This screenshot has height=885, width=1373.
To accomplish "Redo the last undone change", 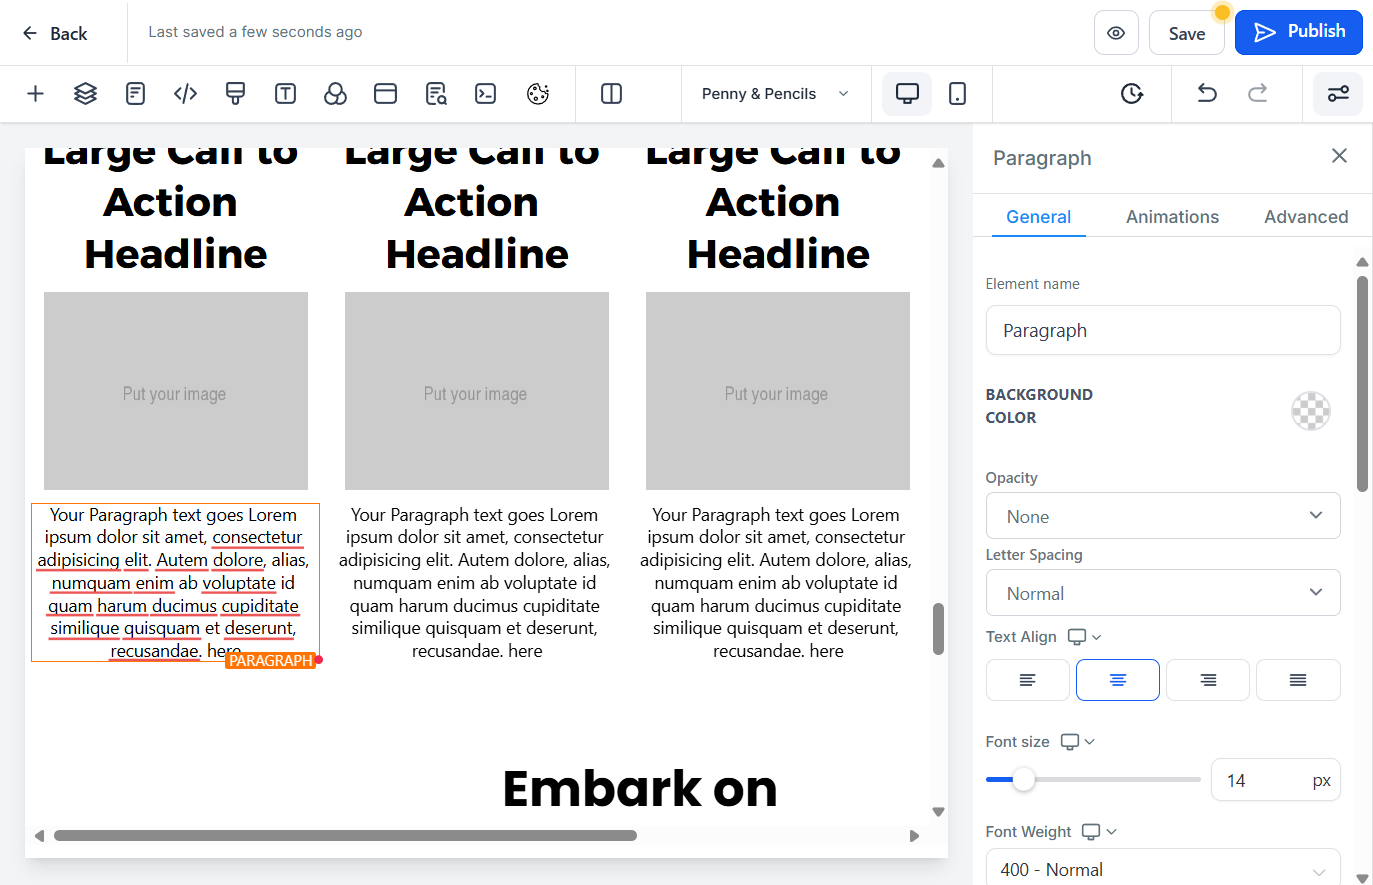I will click(1257, 94).
